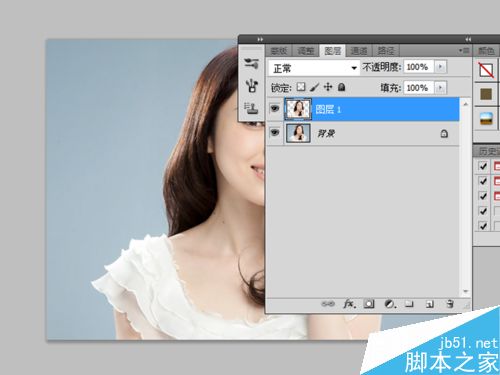Open the brush presets panel icon
Viewport: 500px width, 375px height.
252,86
